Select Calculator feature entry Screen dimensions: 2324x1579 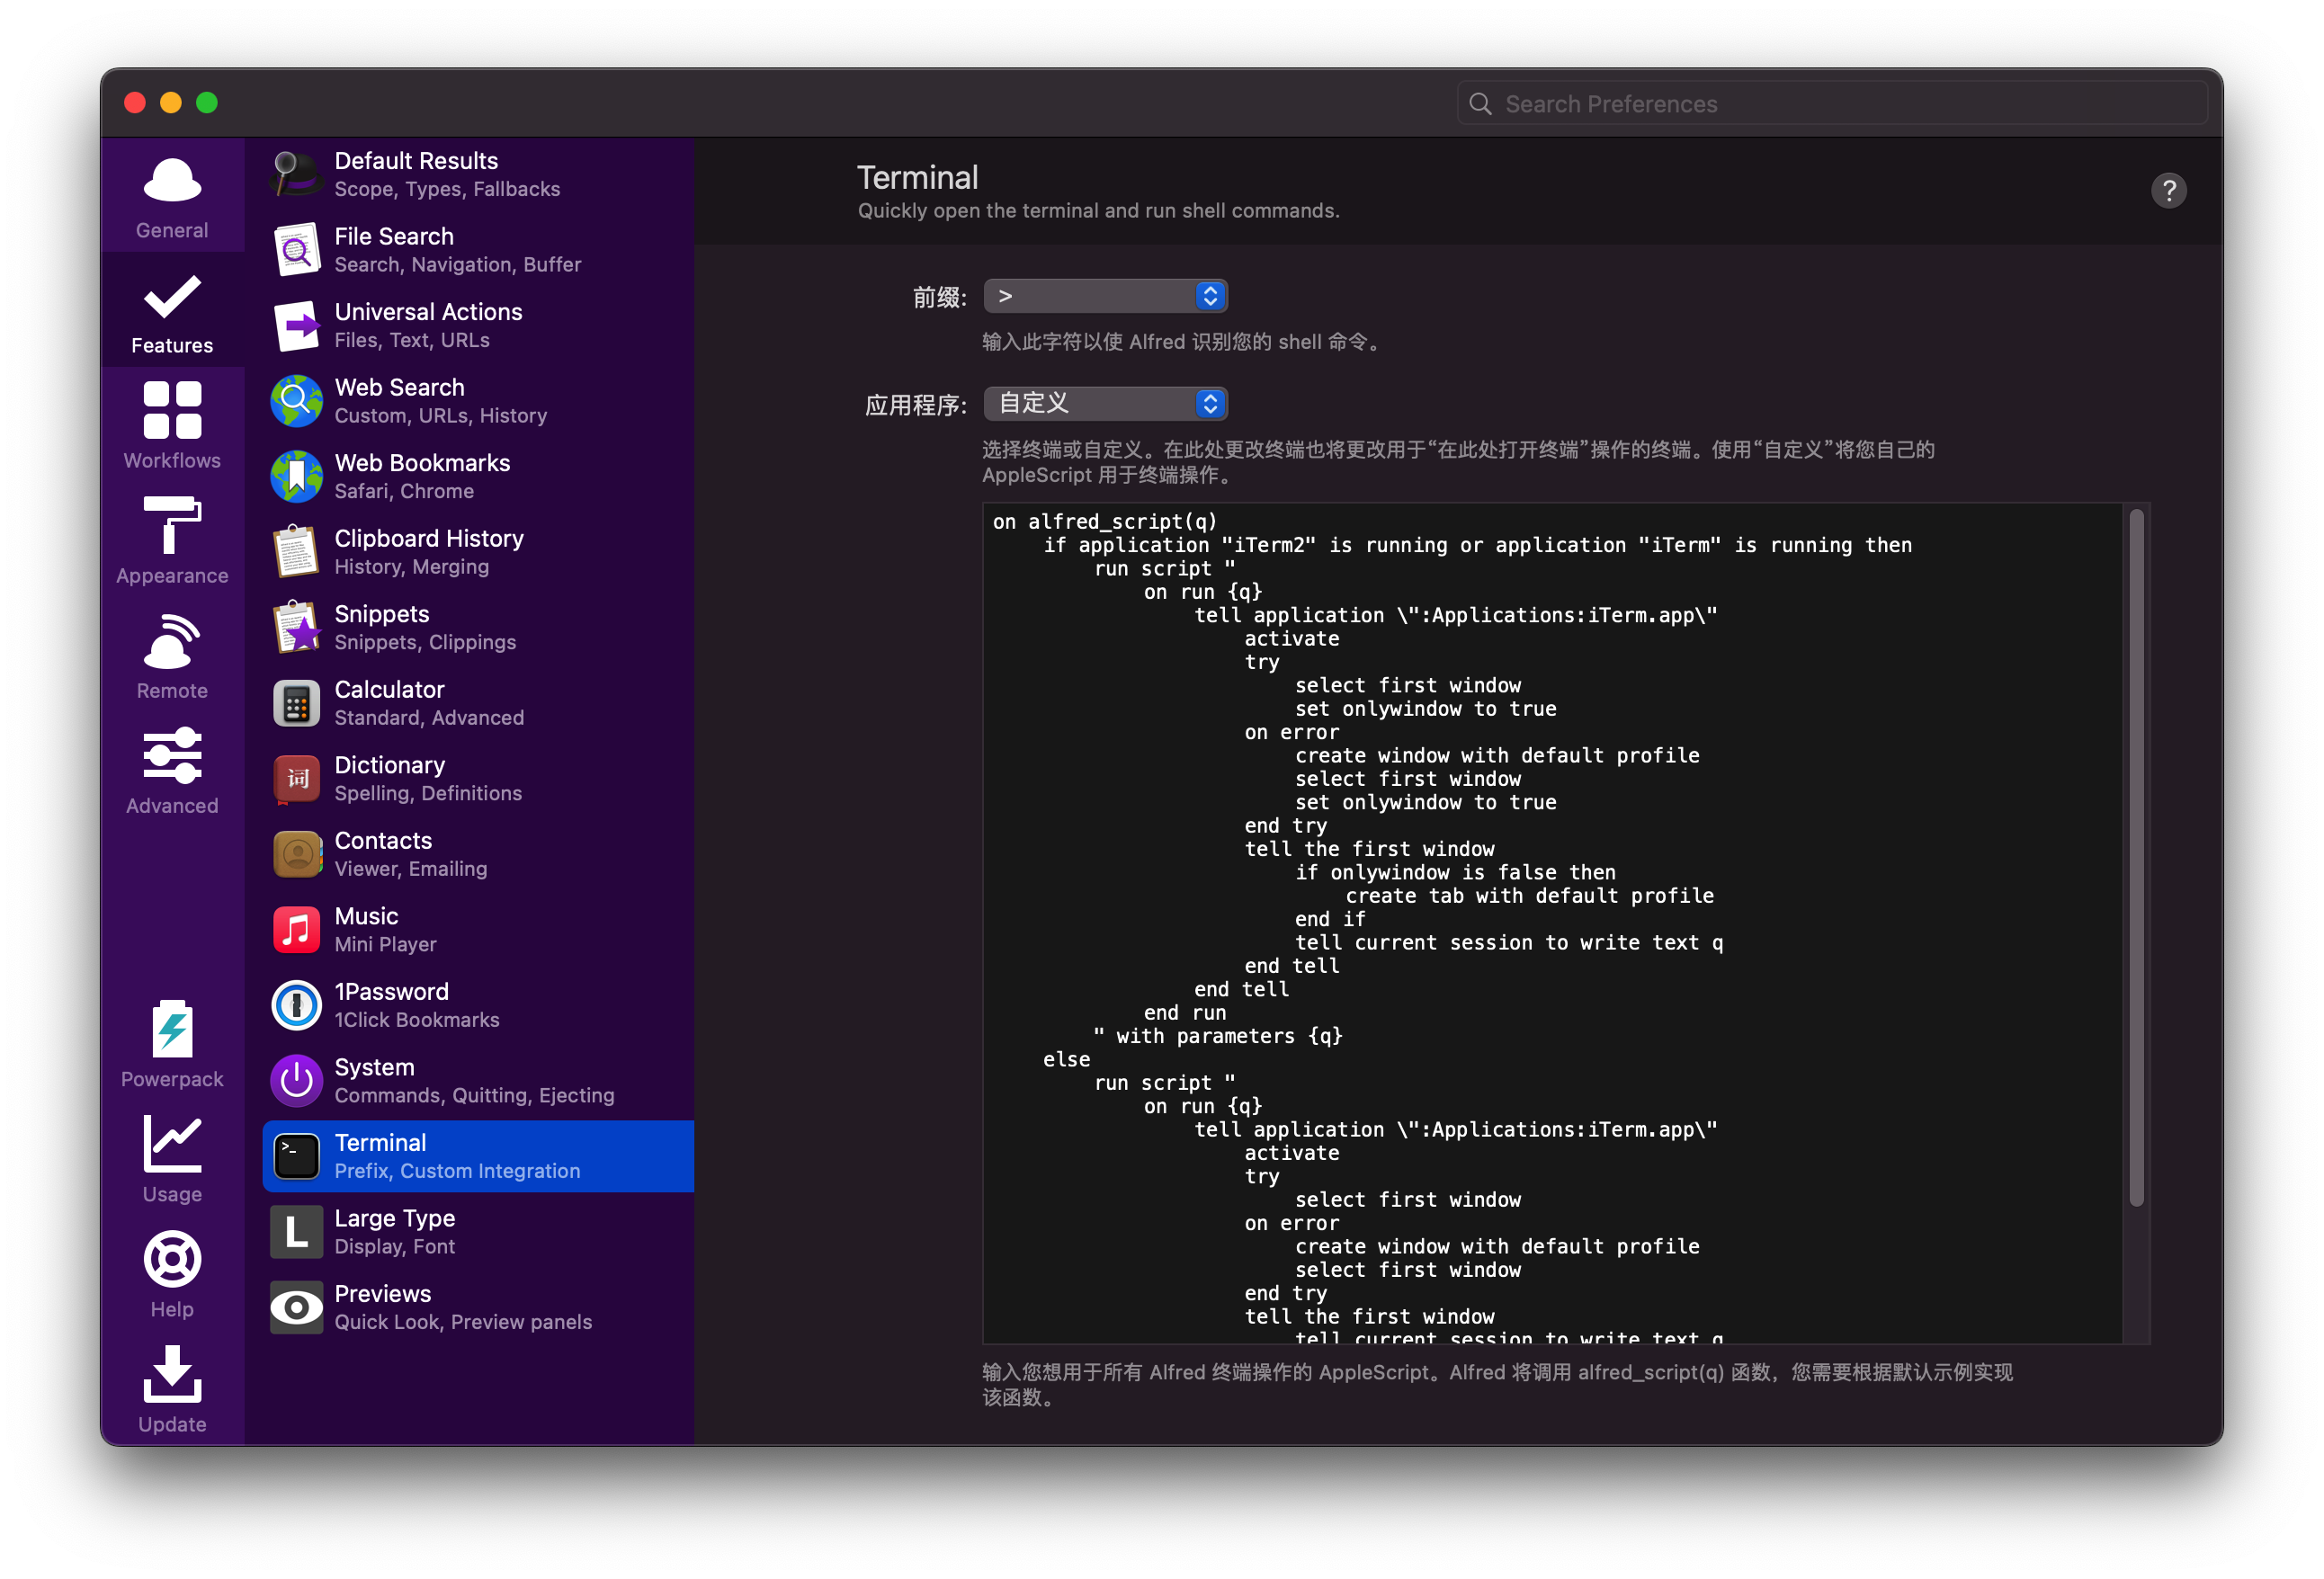pos(478,702)
